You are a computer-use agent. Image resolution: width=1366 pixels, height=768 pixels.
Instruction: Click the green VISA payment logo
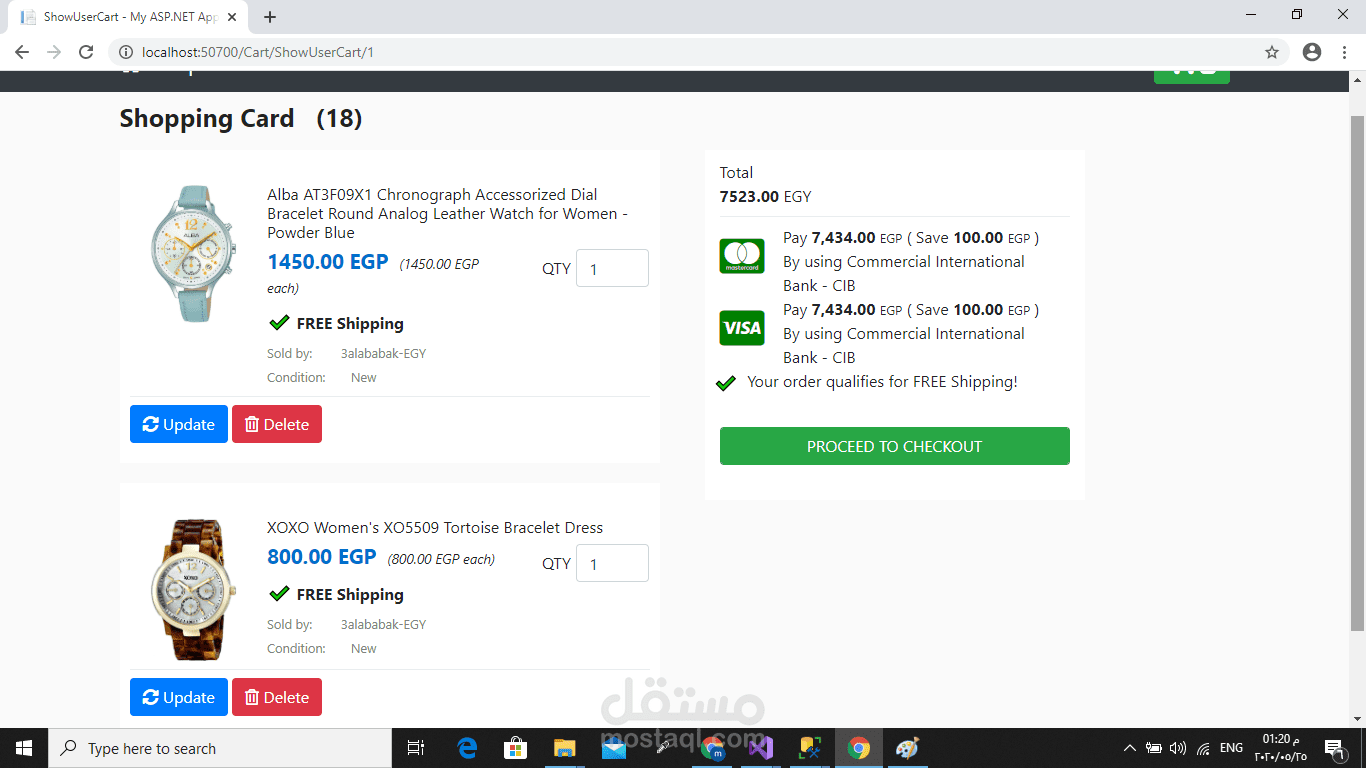point(742,328)
